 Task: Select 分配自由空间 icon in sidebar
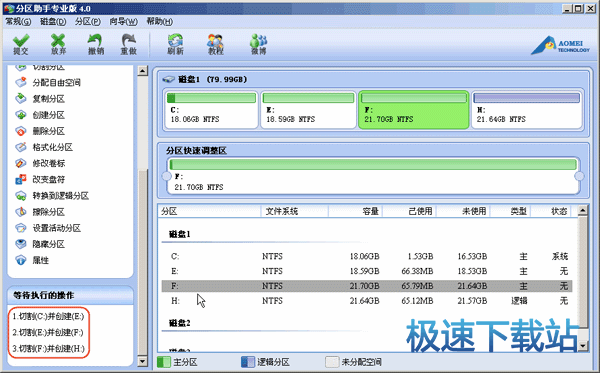(21, 82)
